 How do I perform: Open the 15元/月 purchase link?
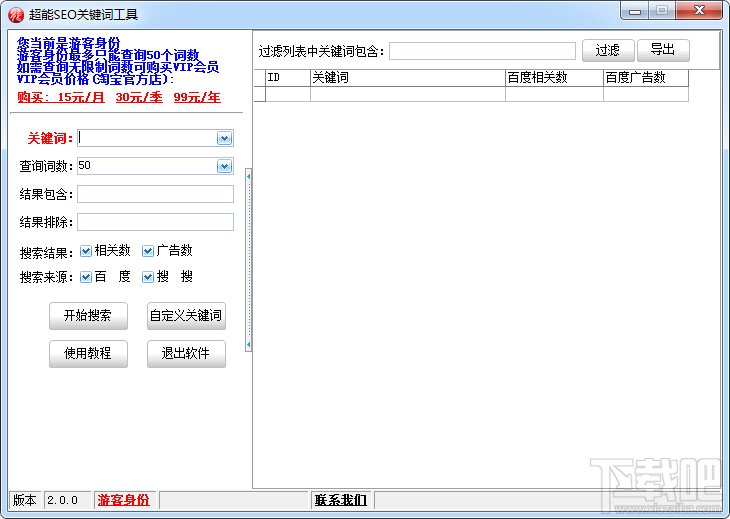point(81,97)
